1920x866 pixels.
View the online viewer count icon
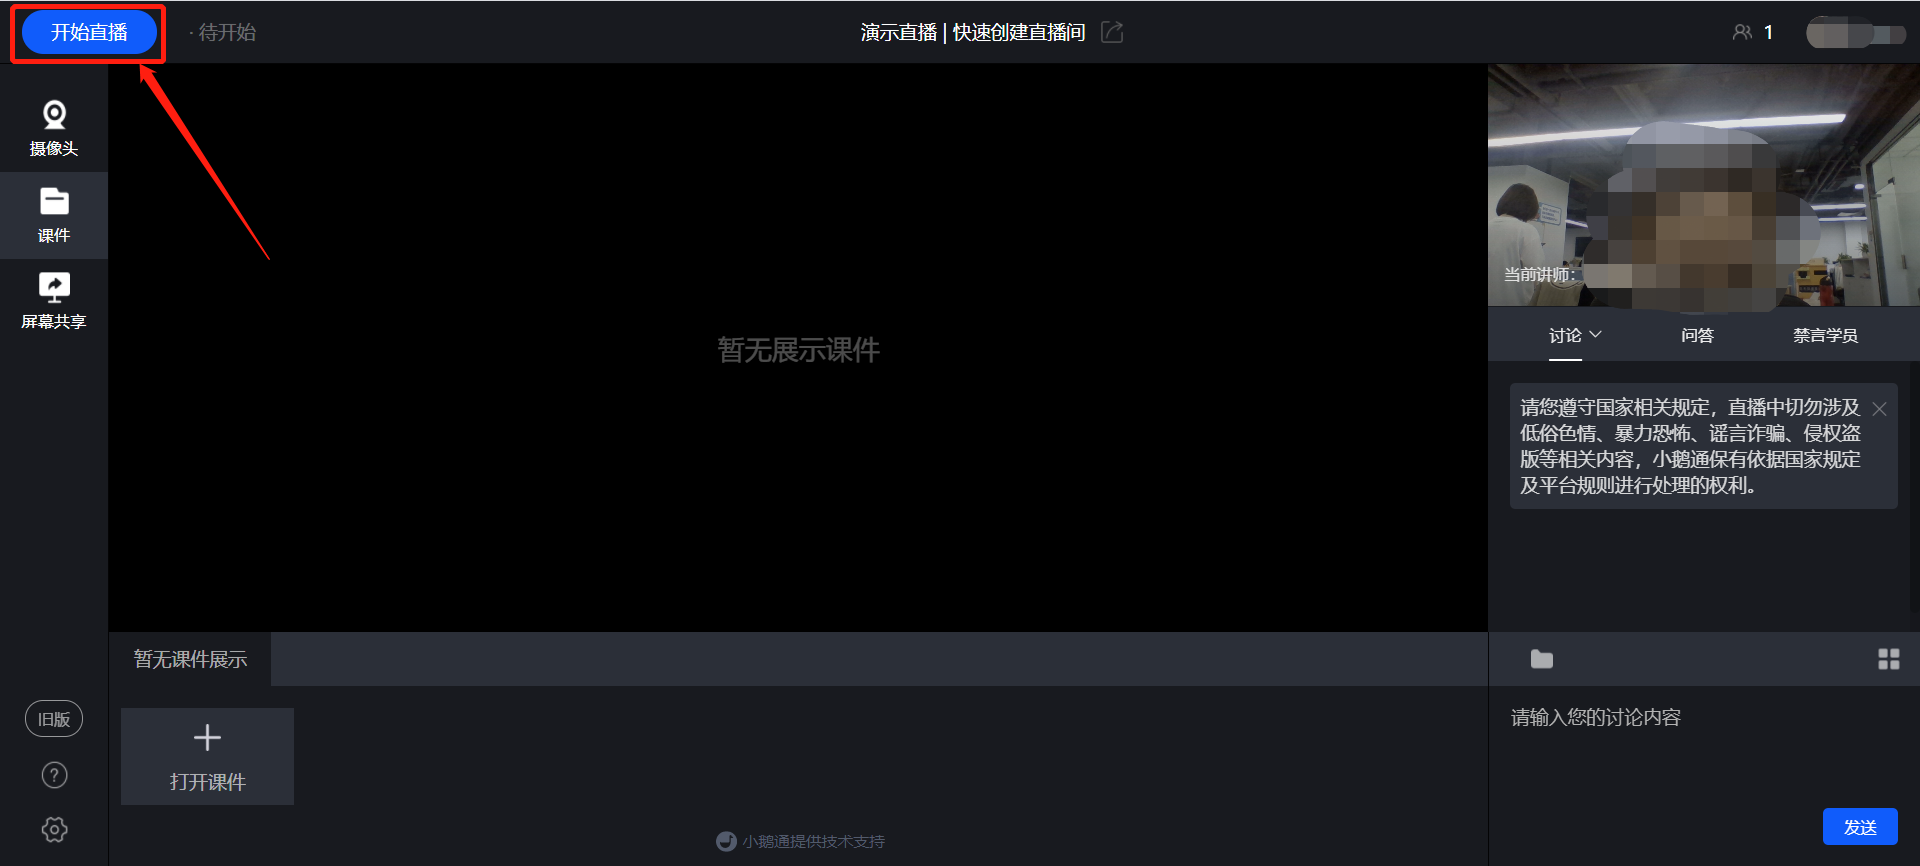point(1743,32)
